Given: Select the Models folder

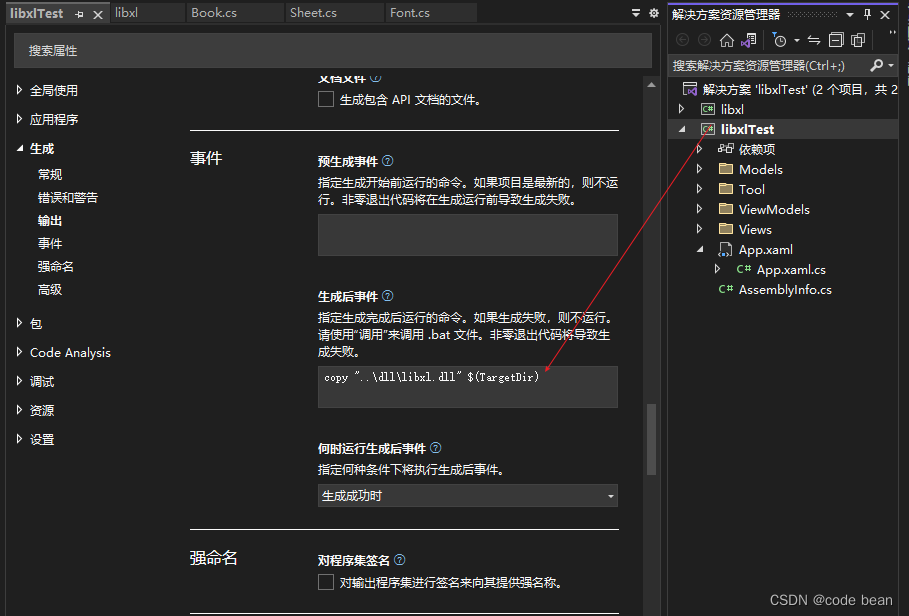Looking at the screenshot, I should pyautogui.click(x=761, y=169).
